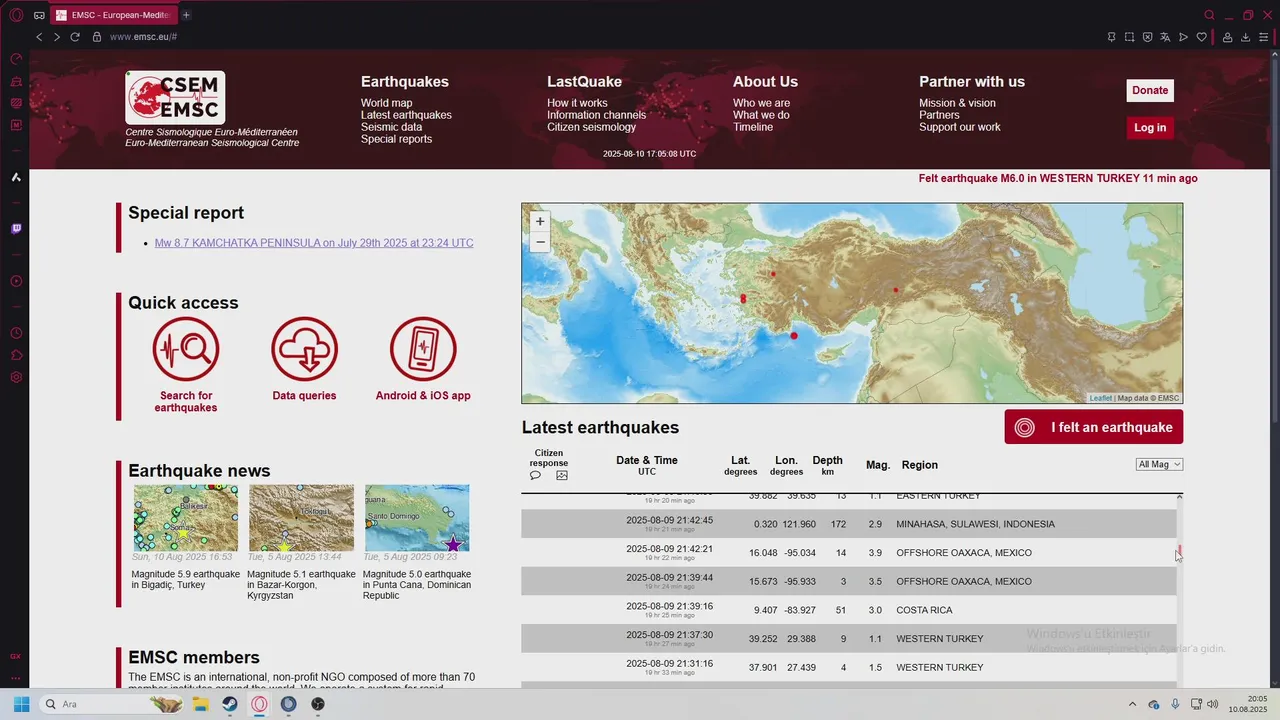Click the Windows taskbar search box

click(x=112, y=704)
